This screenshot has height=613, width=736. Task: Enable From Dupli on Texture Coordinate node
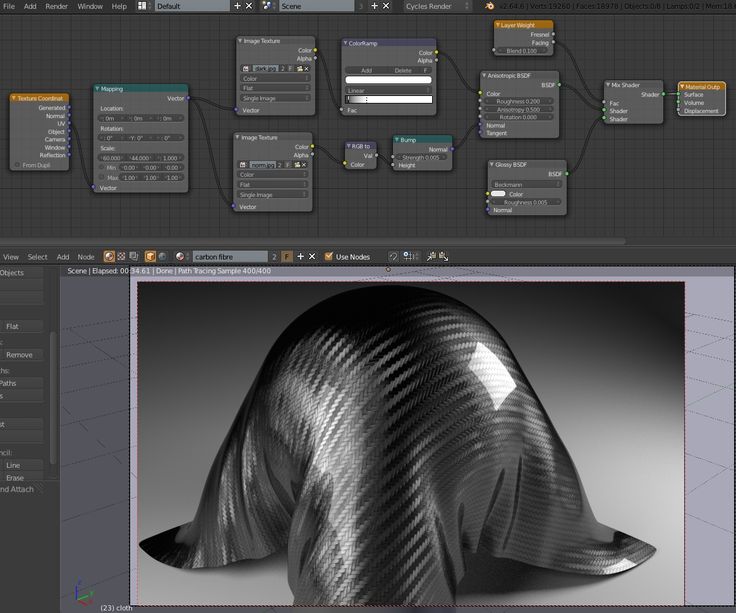(17, 165)
